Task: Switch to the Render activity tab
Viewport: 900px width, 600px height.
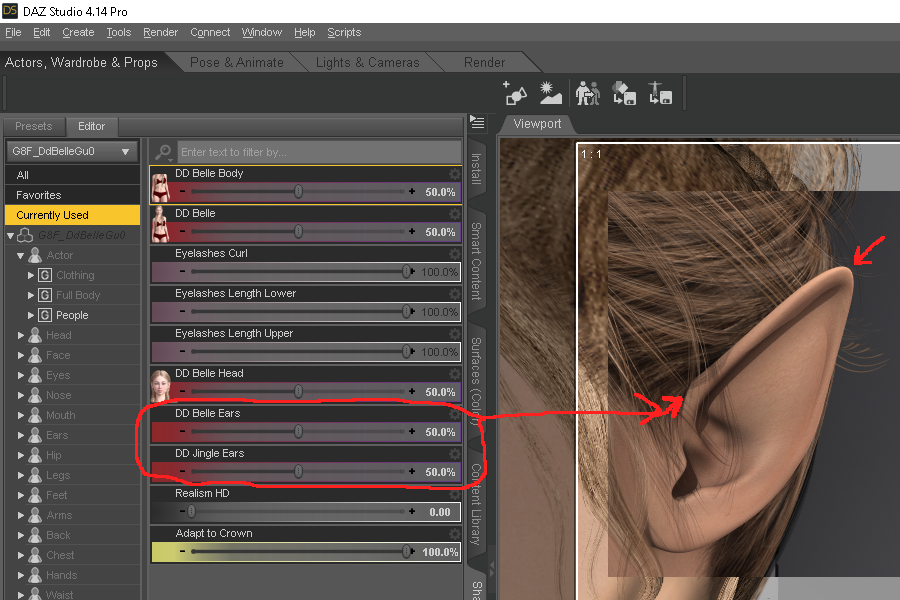Action: coord(484,62)
